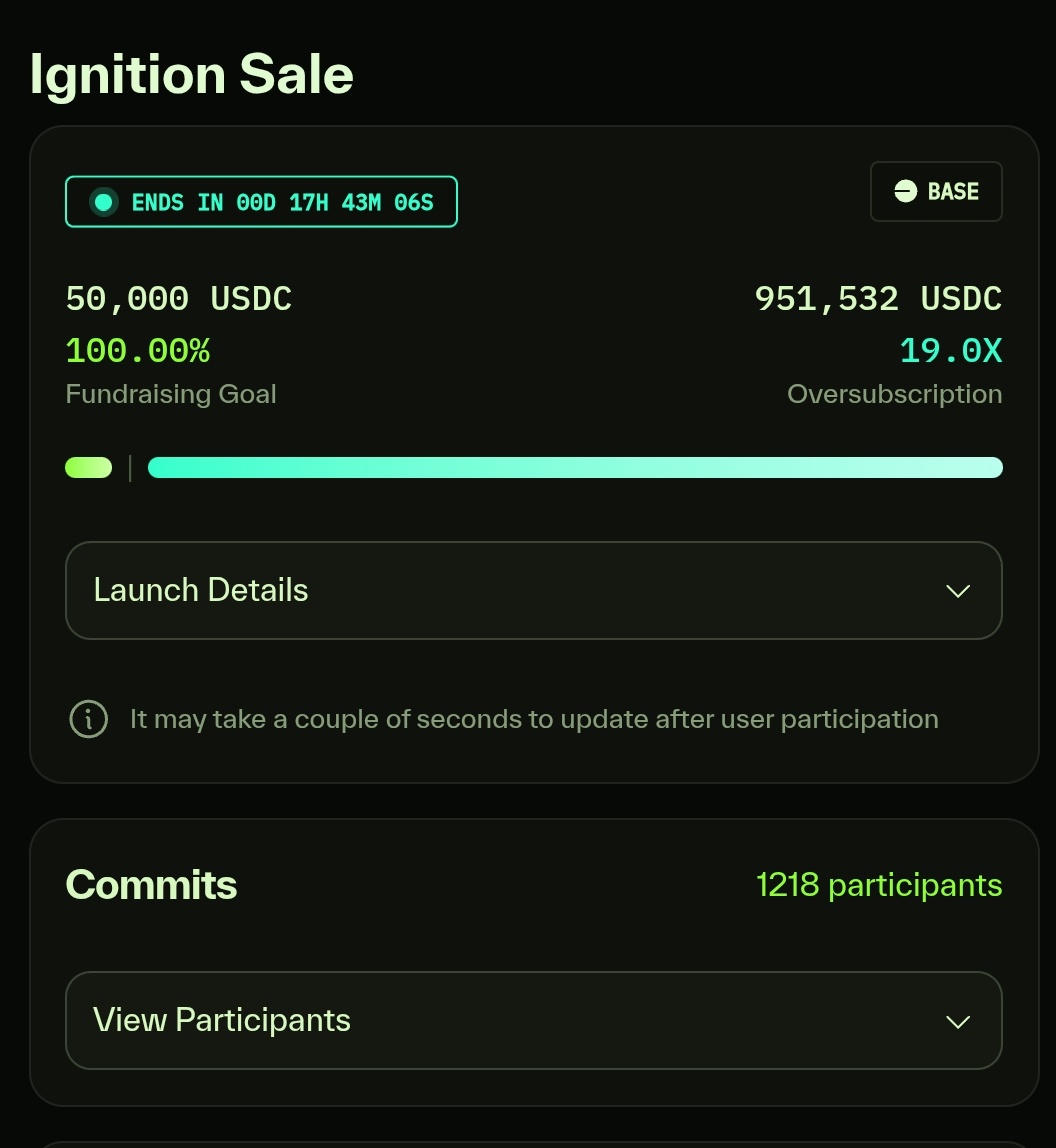This screenshot has width=1056, height=1148.
Task: Click the 951,532 USDC committed amount
Action: (x=878, y=299)
